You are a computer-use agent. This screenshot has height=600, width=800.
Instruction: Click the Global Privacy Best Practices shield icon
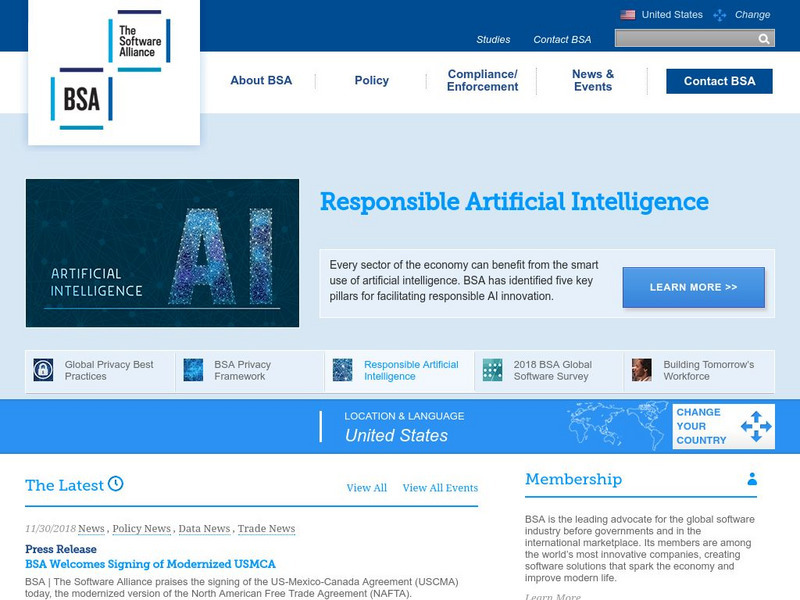point(41,366)
